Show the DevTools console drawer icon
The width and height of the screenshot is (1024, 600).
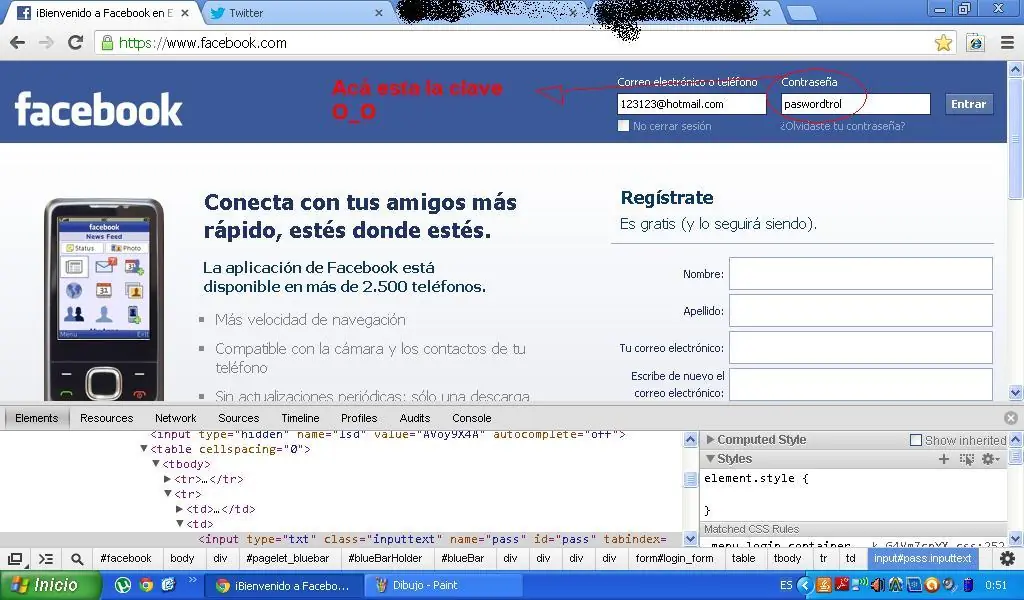pyautogui.click(x=46, y=559)
